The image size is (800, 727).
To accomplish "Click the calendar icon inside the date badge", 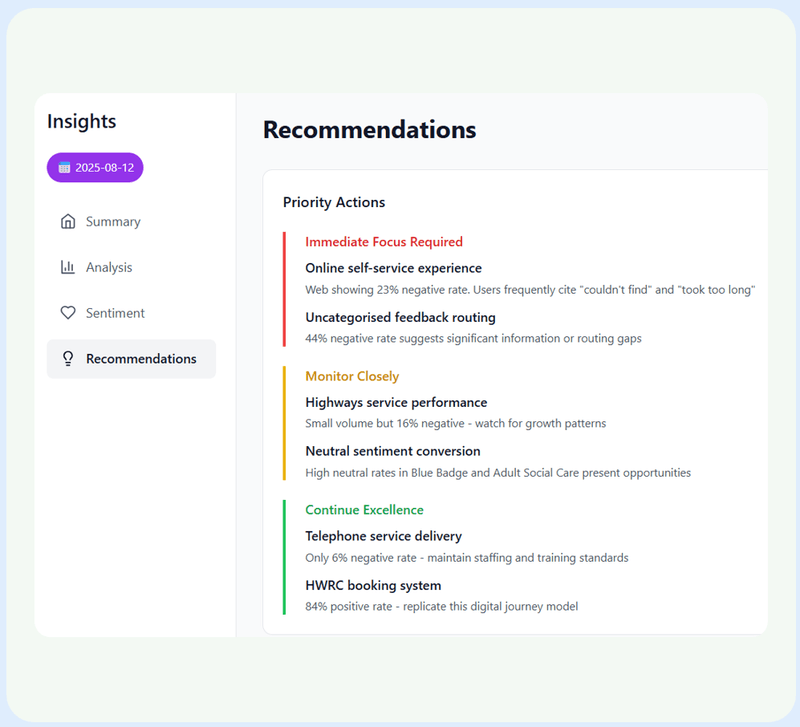I will [x=63, y=167].
